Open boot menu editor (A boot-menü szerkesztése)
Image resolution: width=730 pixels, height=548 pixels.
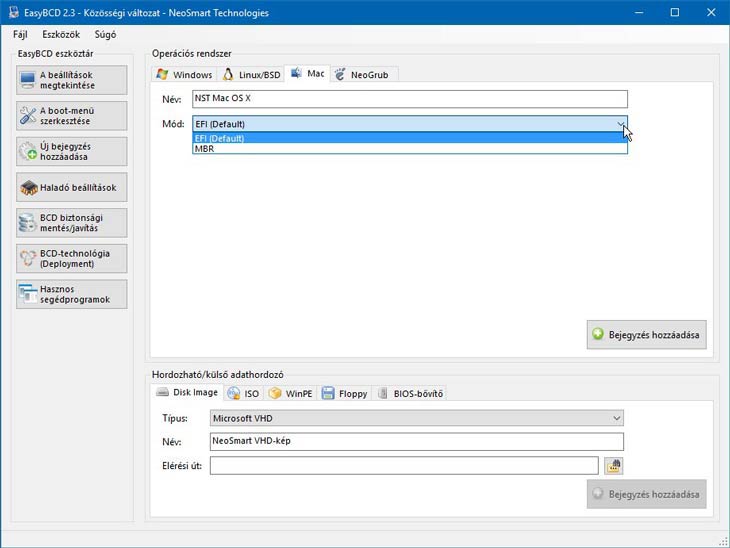(71, 116)
